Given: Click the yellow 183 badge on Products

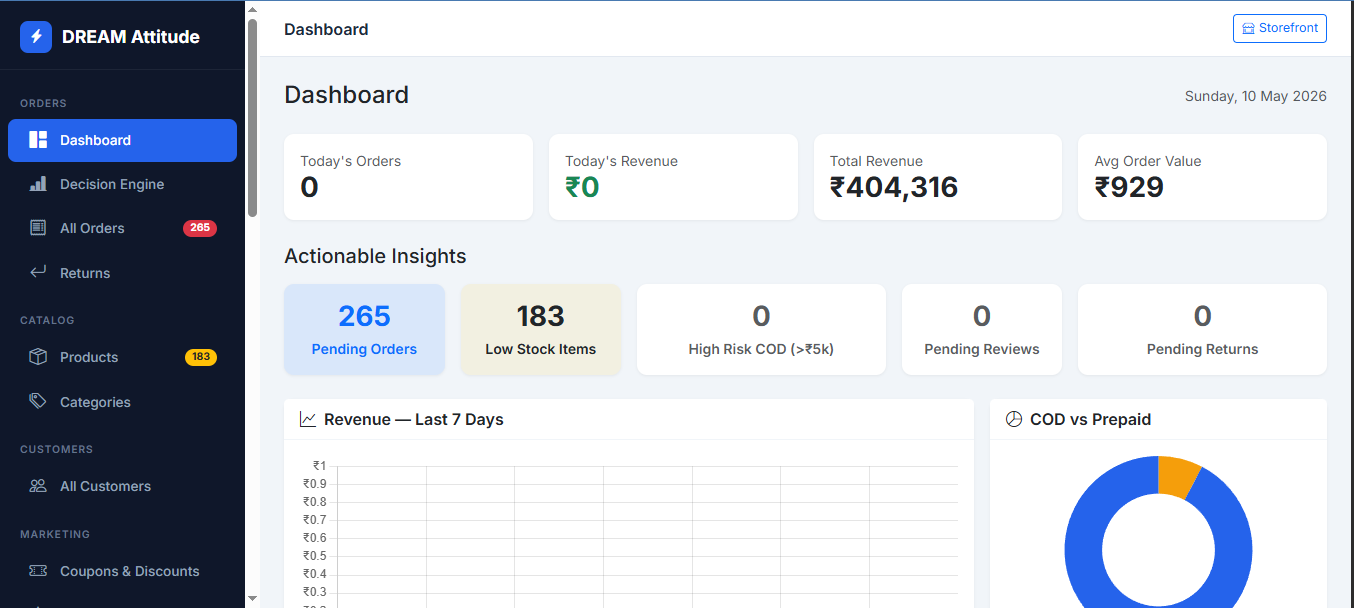Looking at the screenshot, I should pos(201,357).
